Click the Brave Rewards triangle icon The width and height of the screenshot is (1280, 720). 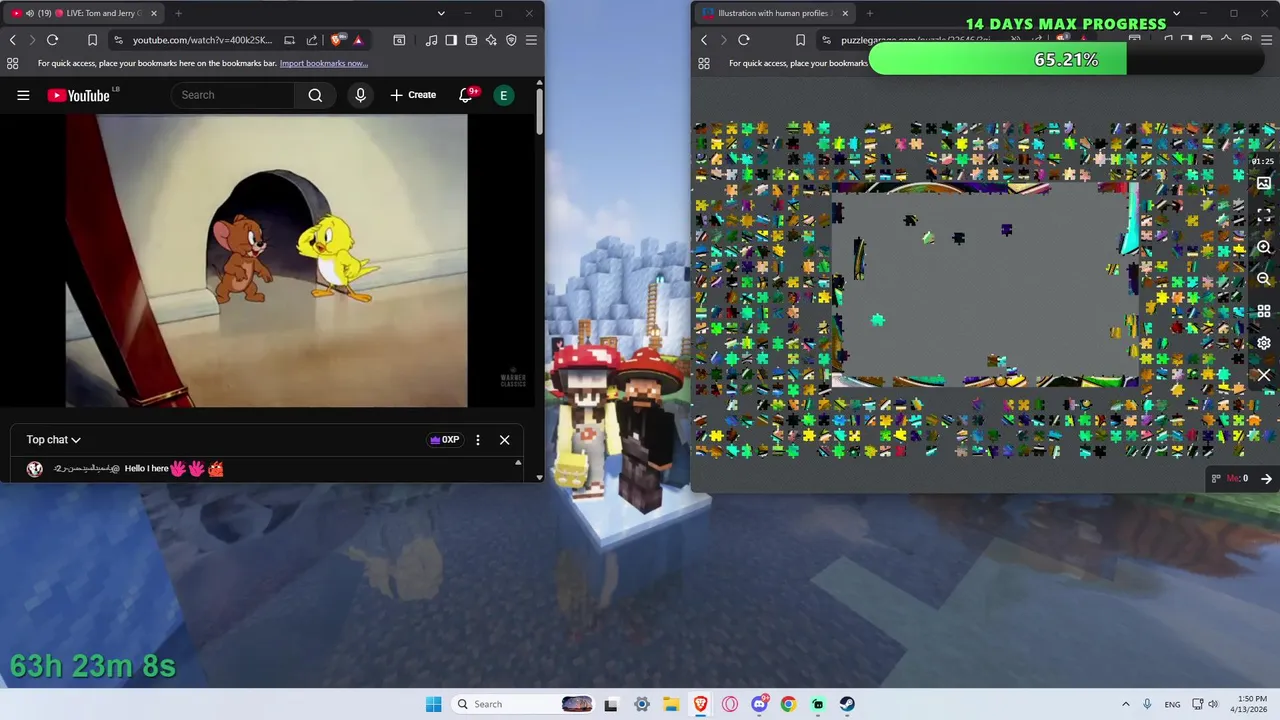[357, 40]
